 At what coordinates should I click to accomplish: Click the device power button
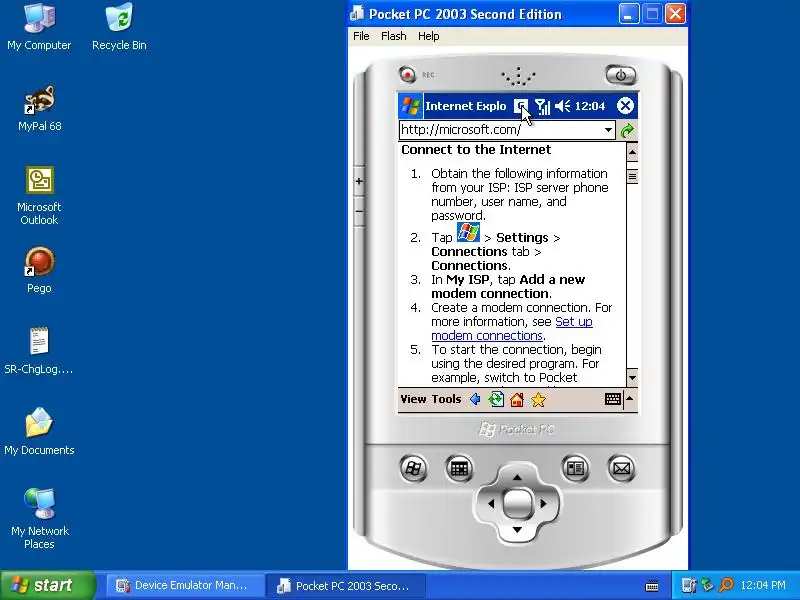(x=620, y=75)
